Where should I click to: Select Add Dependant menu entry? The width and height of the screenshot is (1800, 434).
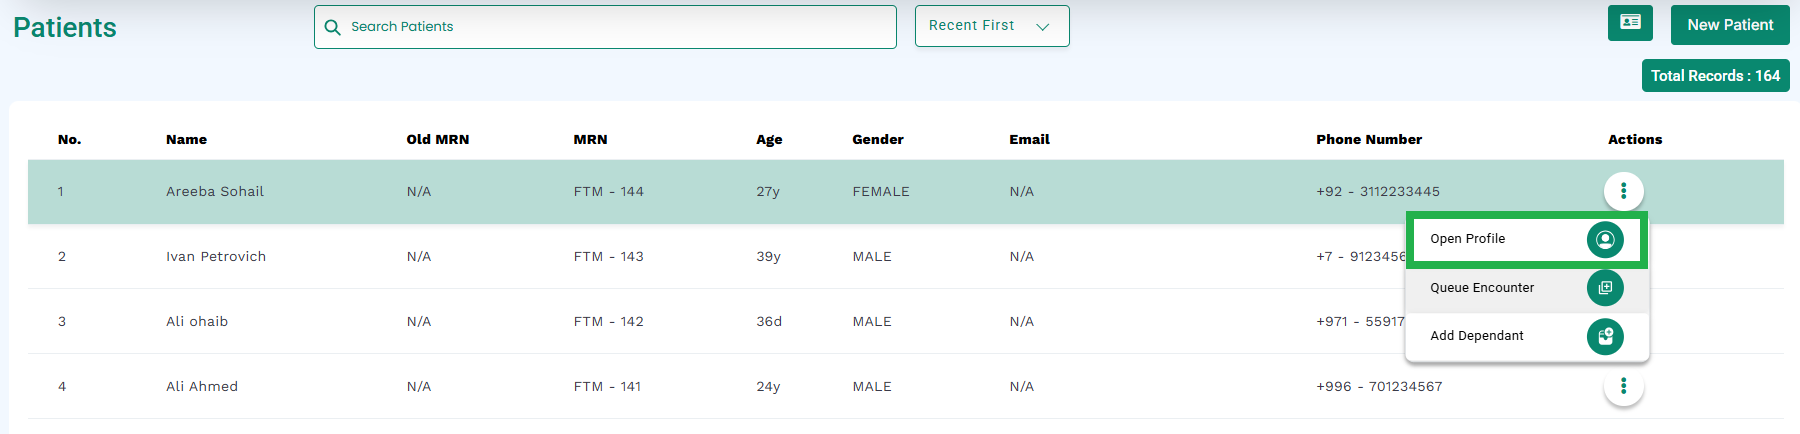pos(1527,336)
